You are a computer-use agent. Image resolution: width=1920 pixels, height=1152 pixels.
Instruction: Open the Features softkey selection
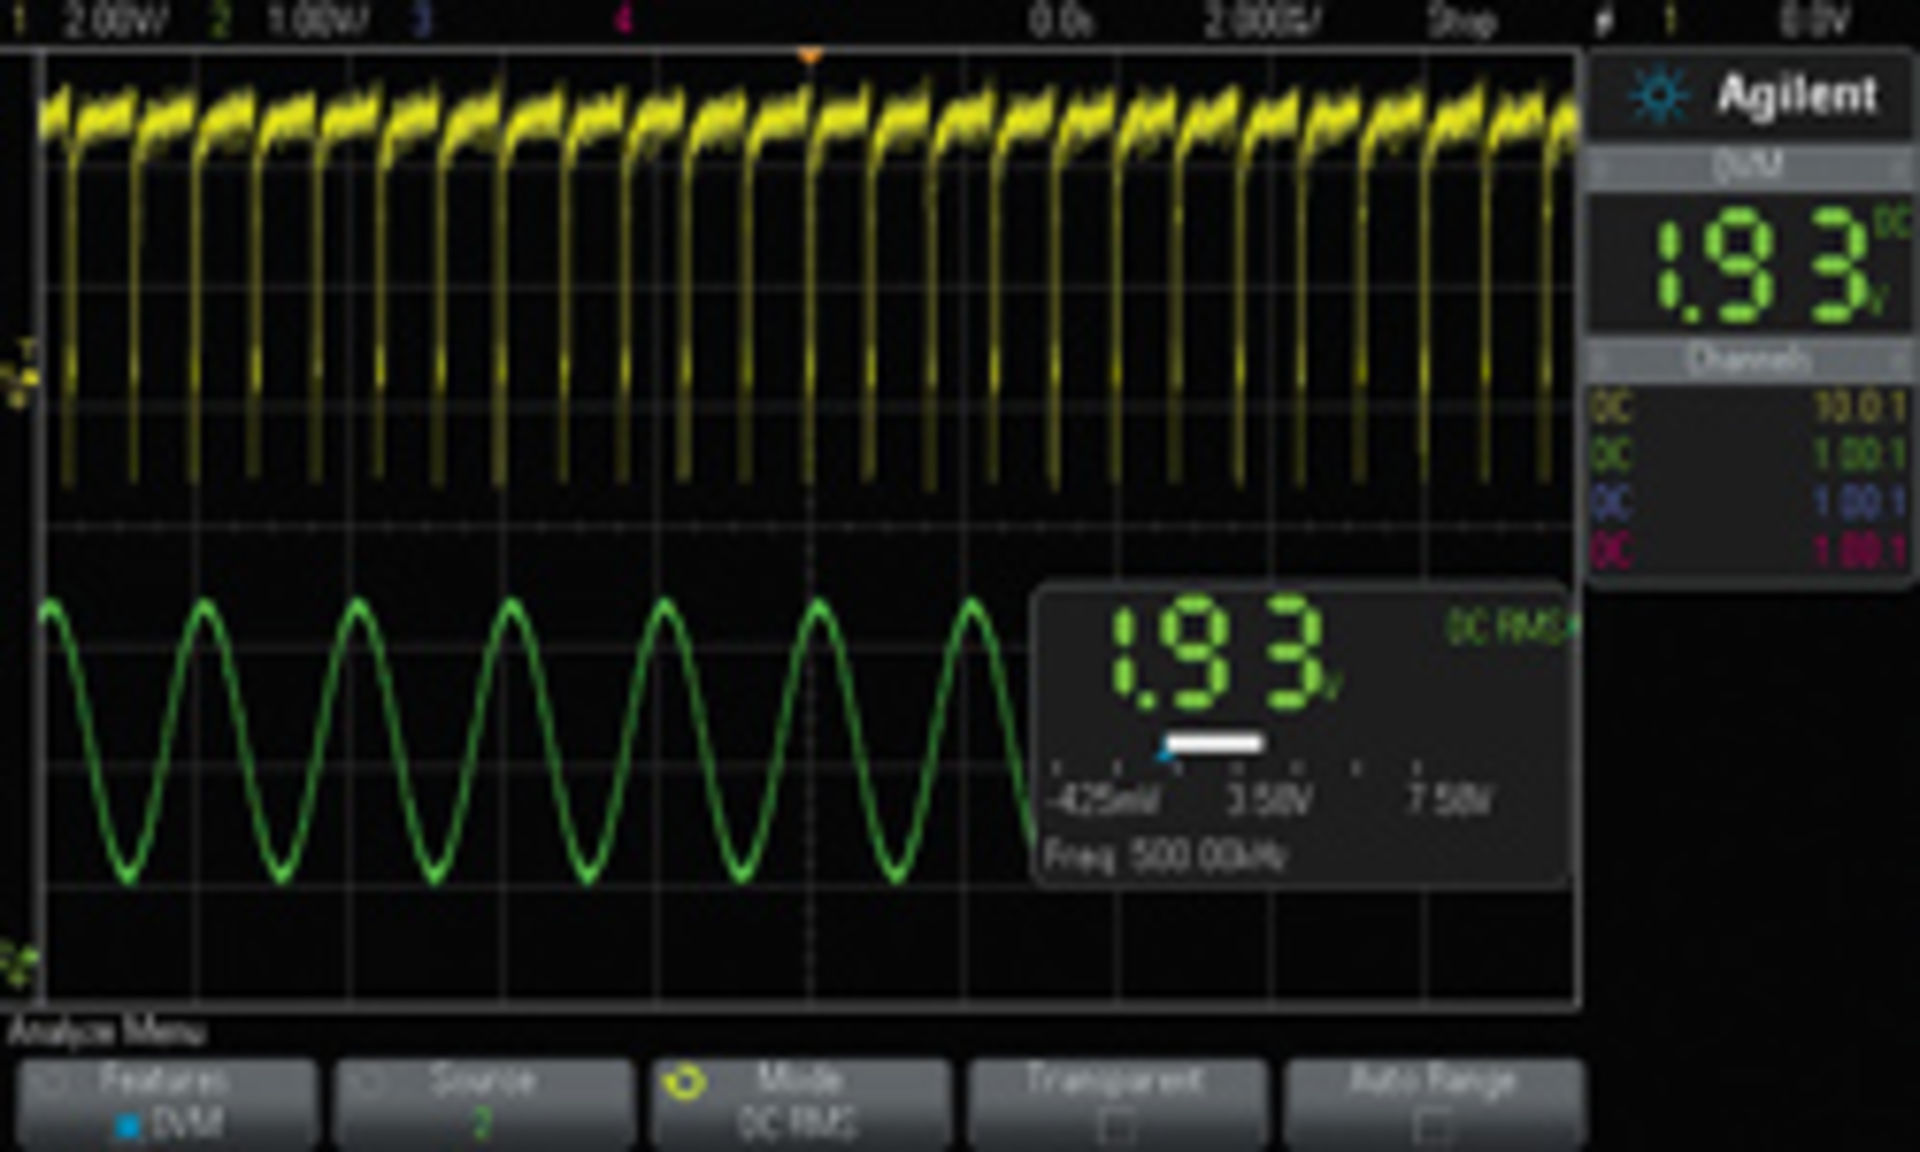pos(166,1102)
